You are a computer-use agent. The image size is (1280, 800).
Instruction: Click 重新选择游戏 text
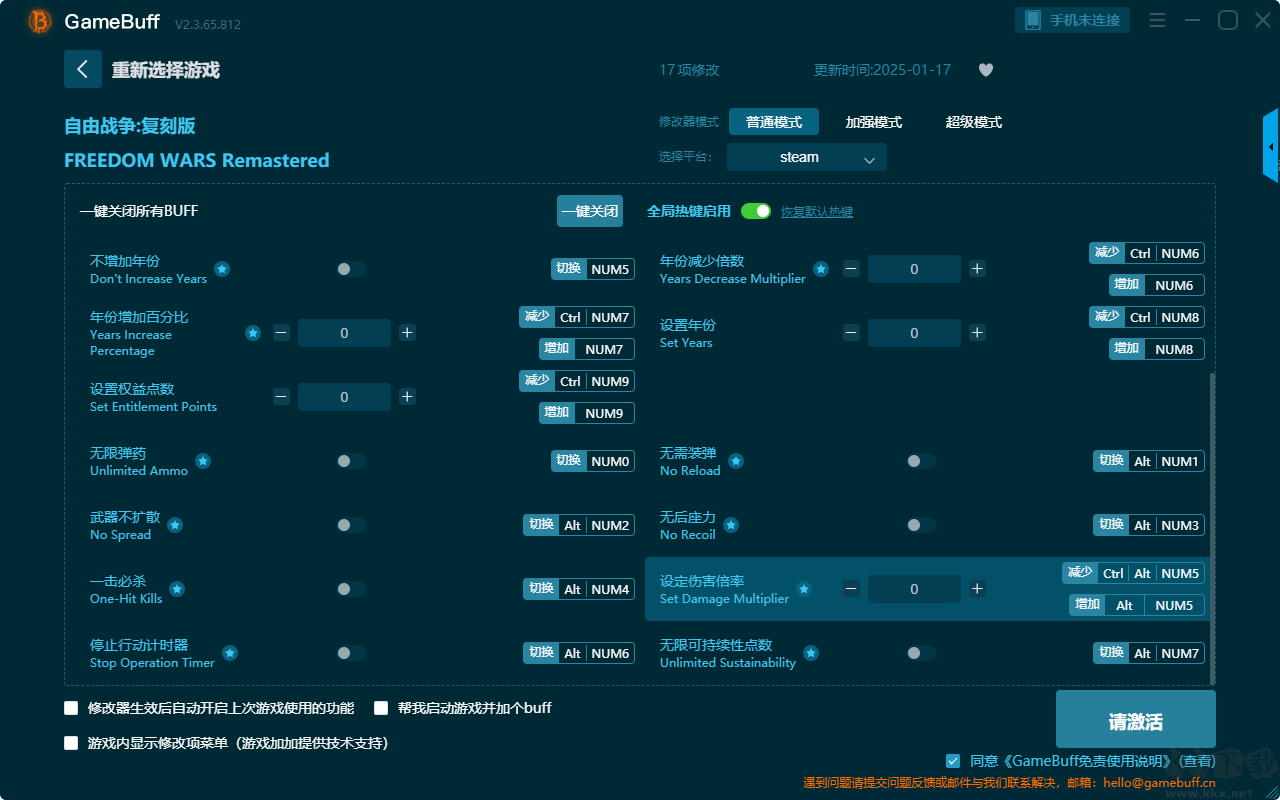pyautogui.click(x=166, y=70)
